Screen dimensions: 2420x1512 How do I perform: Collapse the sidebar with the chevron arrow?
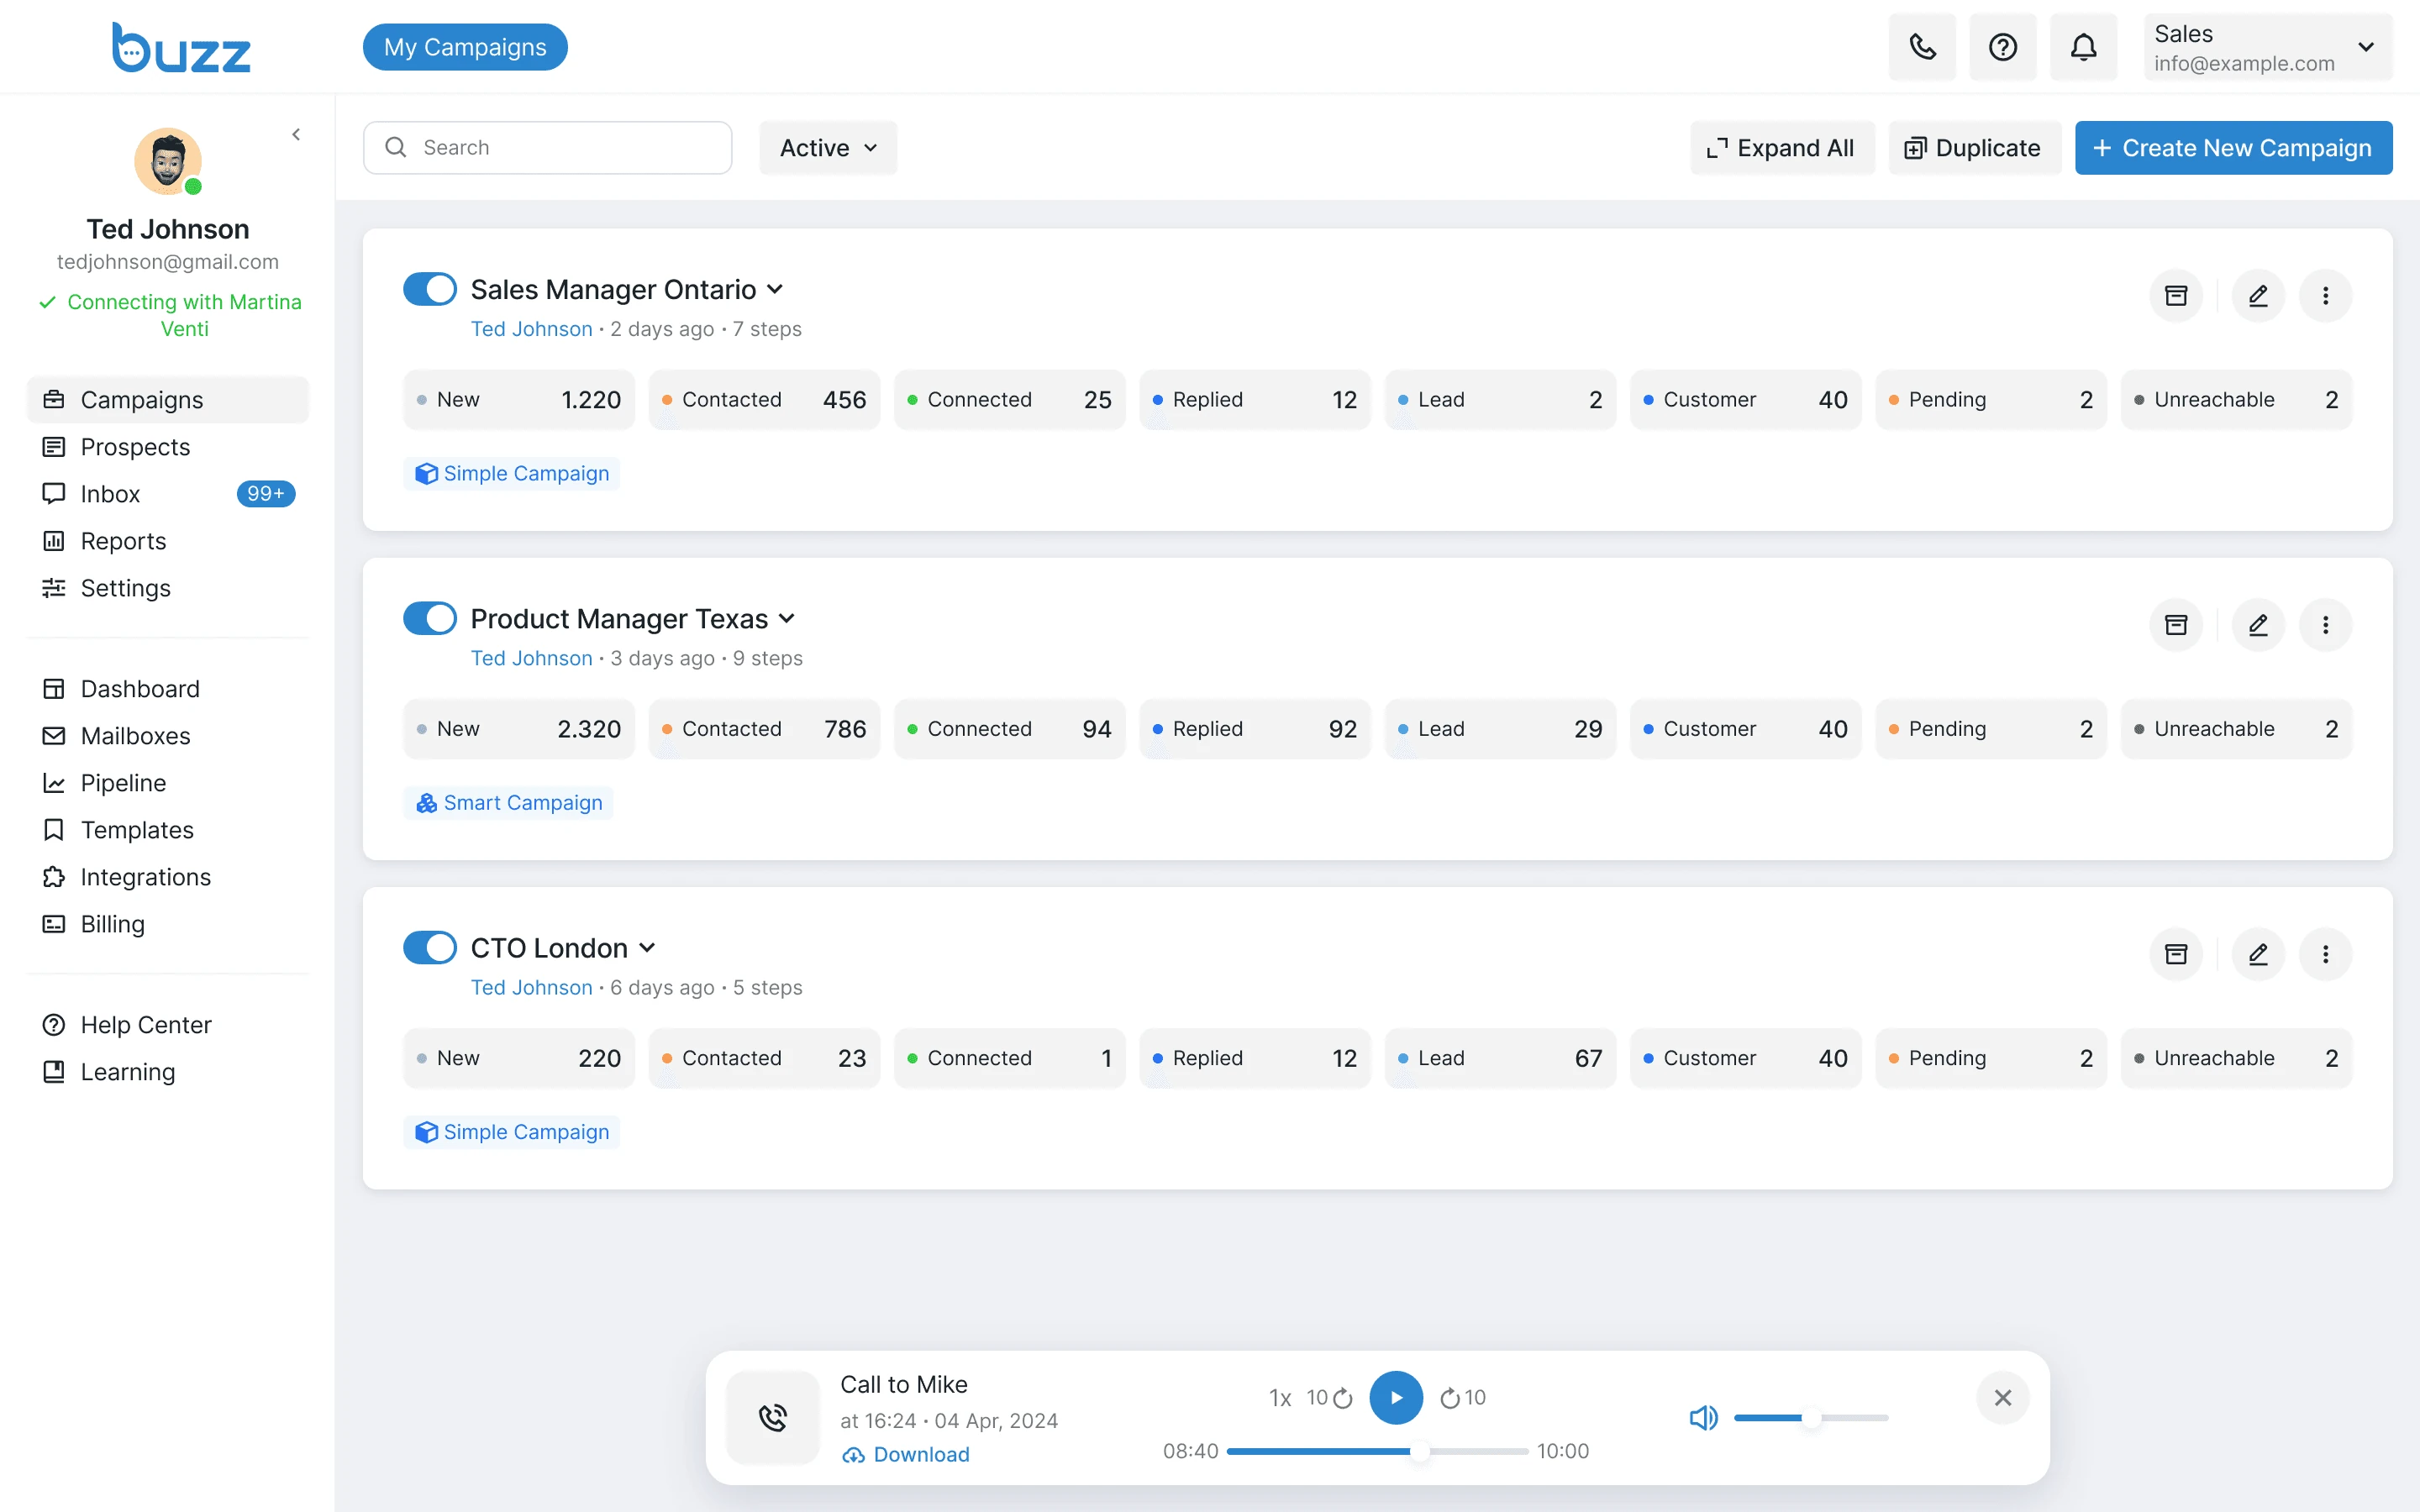point(296,134)
